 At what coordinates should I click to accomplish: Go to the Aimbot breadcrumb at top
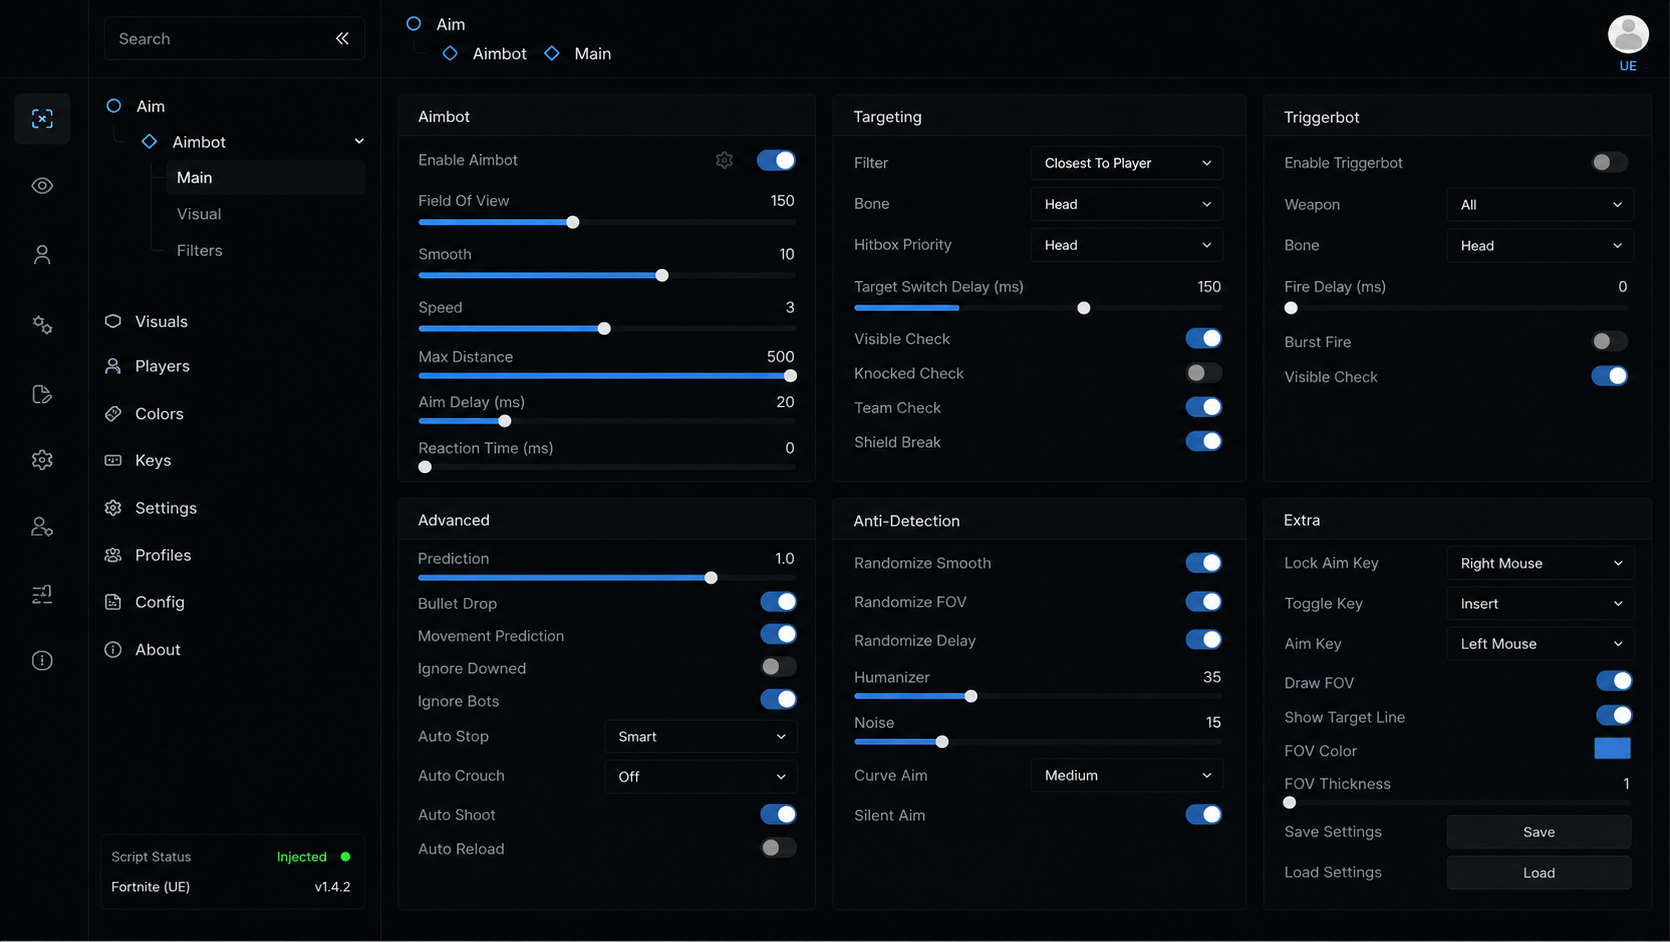[499, 54]
